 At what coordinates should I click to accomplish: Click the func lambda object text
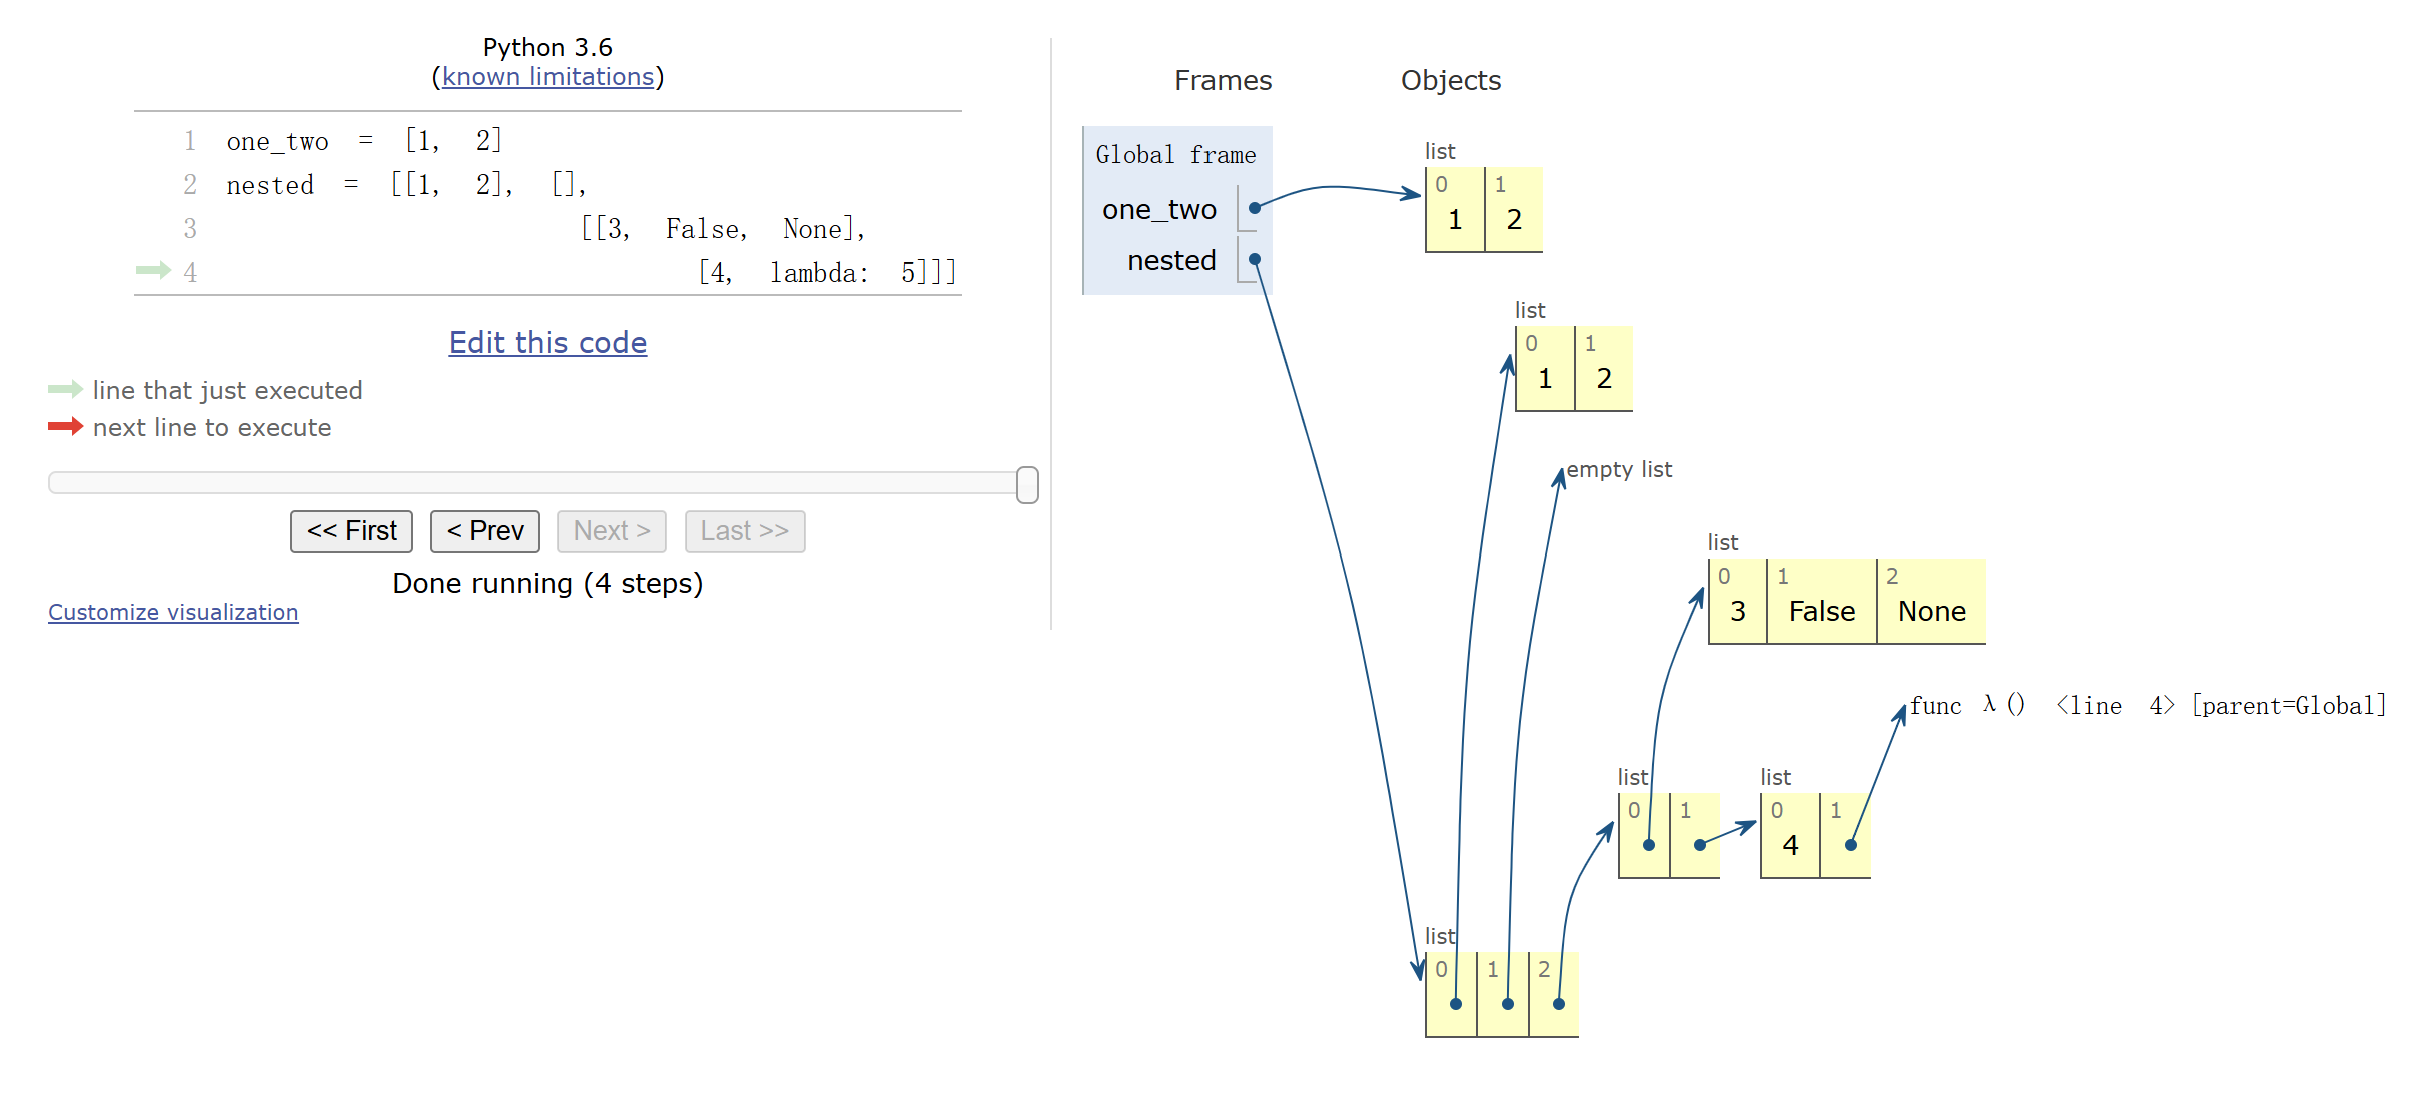[x=2148, y=706]
